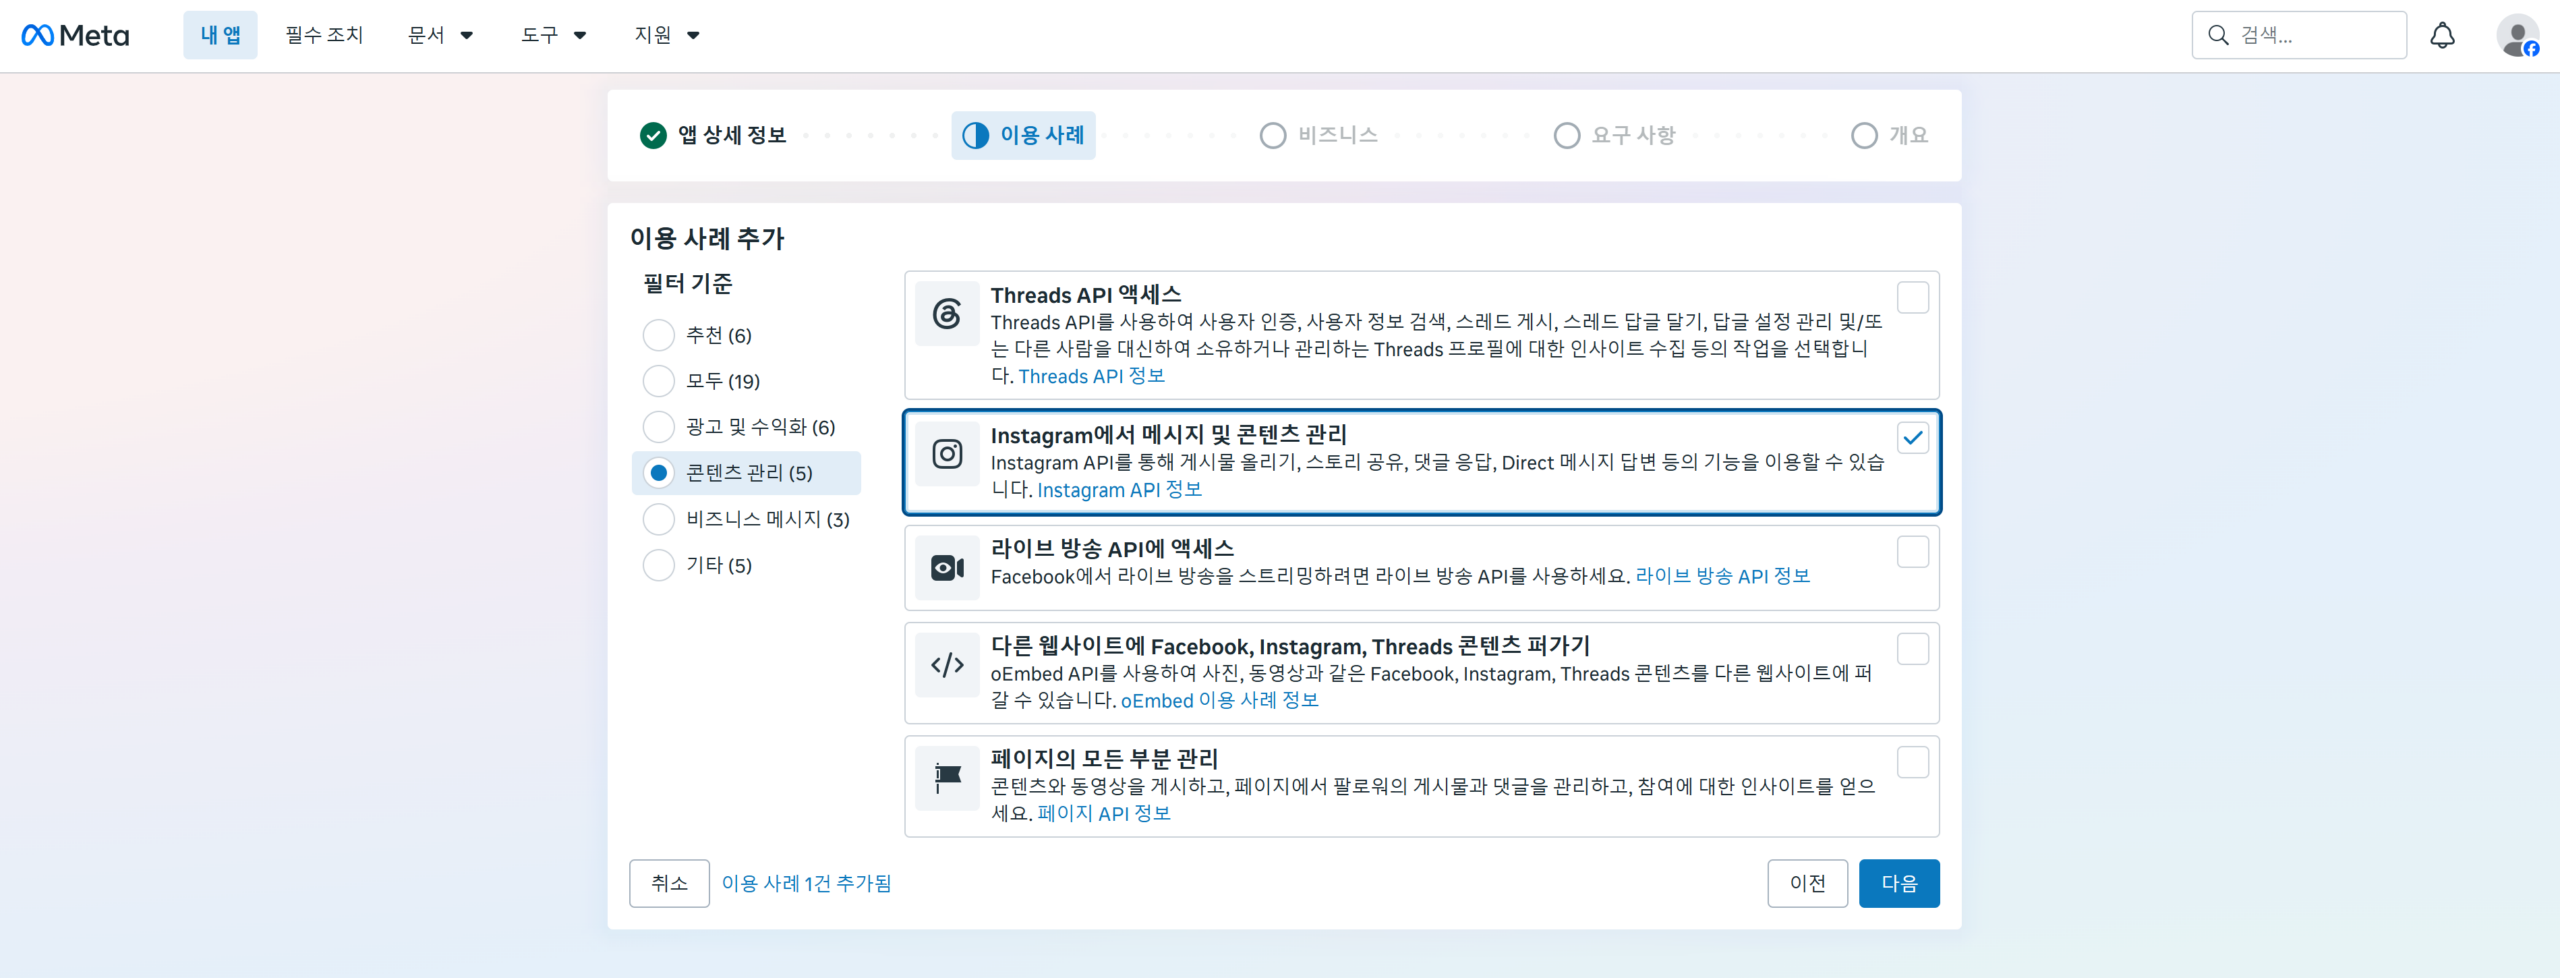This screenshot has height=978, width=2560.
Task: Select the 추천 (6) filter radio
Action: tap(658, 335)
